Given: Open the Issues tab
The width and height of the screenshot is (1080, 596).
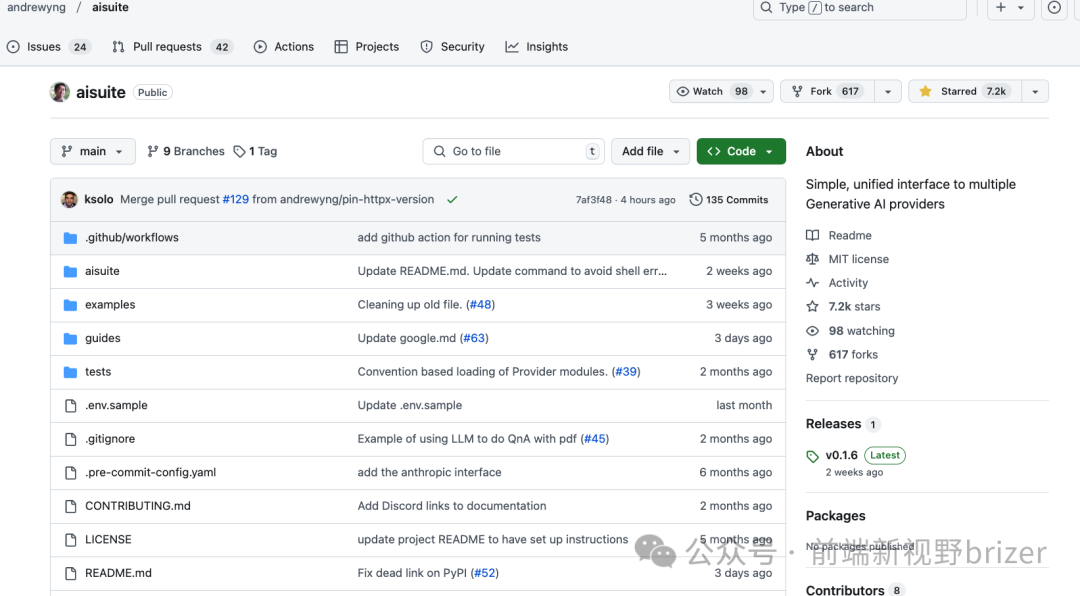Looking at the screenshot, I should tap(48, 47).
